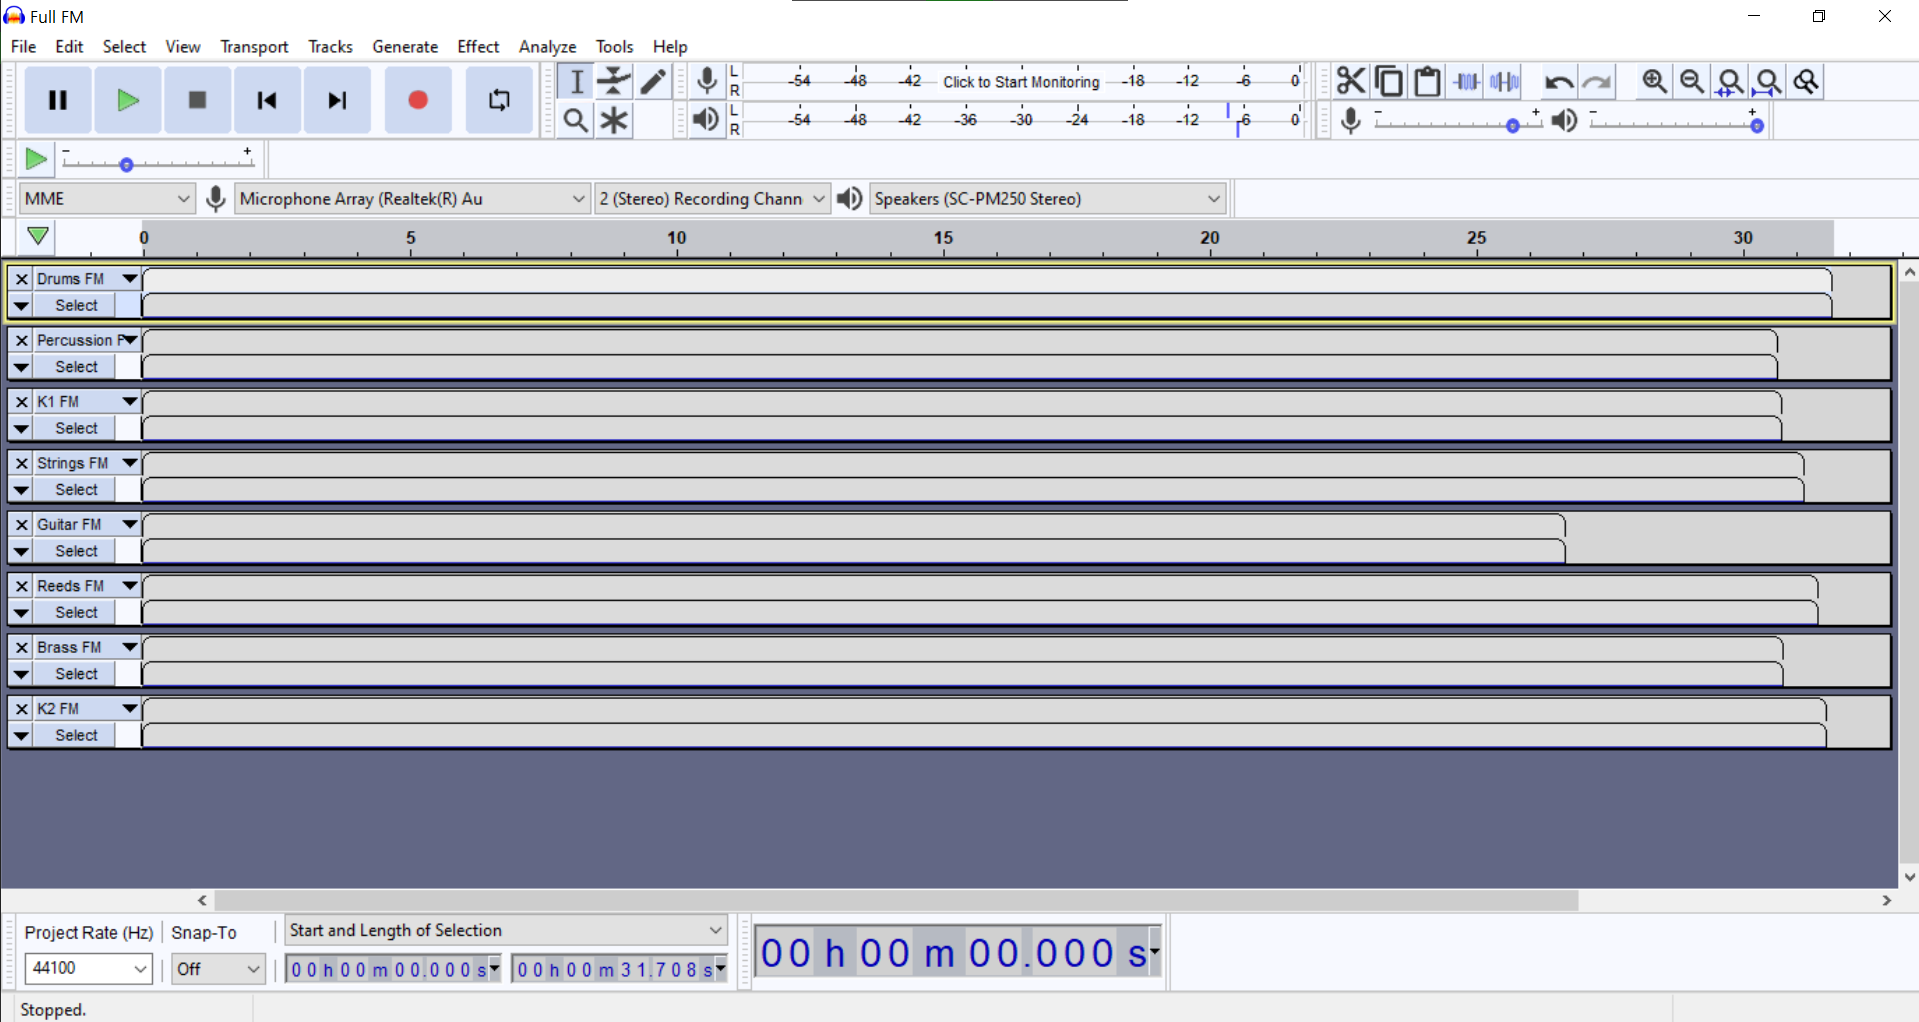Fit whole project to window width
Image resolution: width=1919 pixels, height=1022 pixels.
click(x=1768, y=81)
